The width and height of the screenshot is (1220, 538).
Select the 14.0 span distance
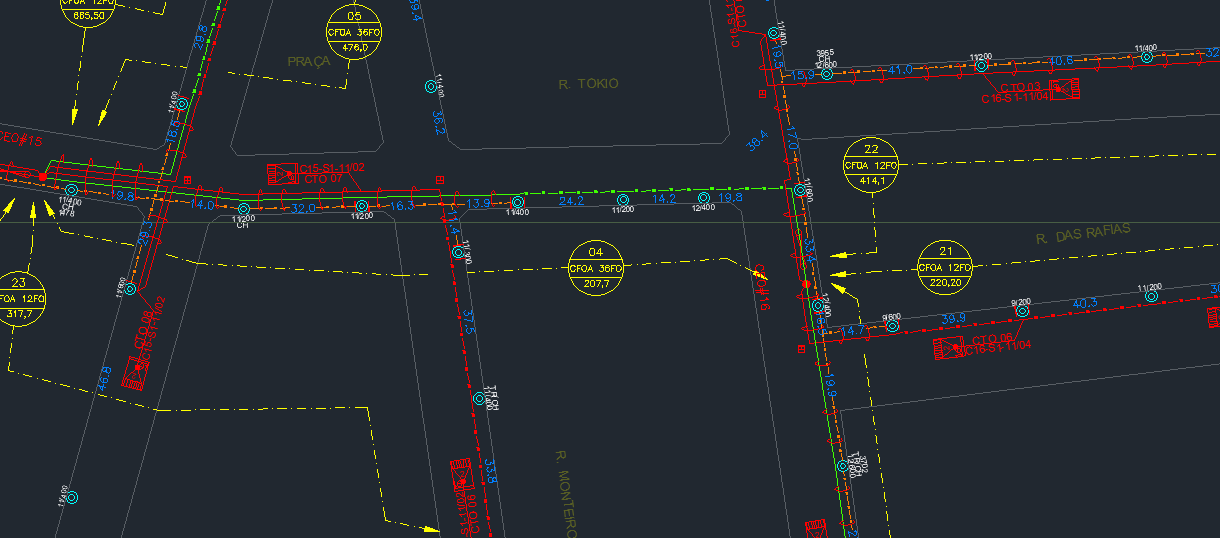pyautogui.click(x=202, y=204)
